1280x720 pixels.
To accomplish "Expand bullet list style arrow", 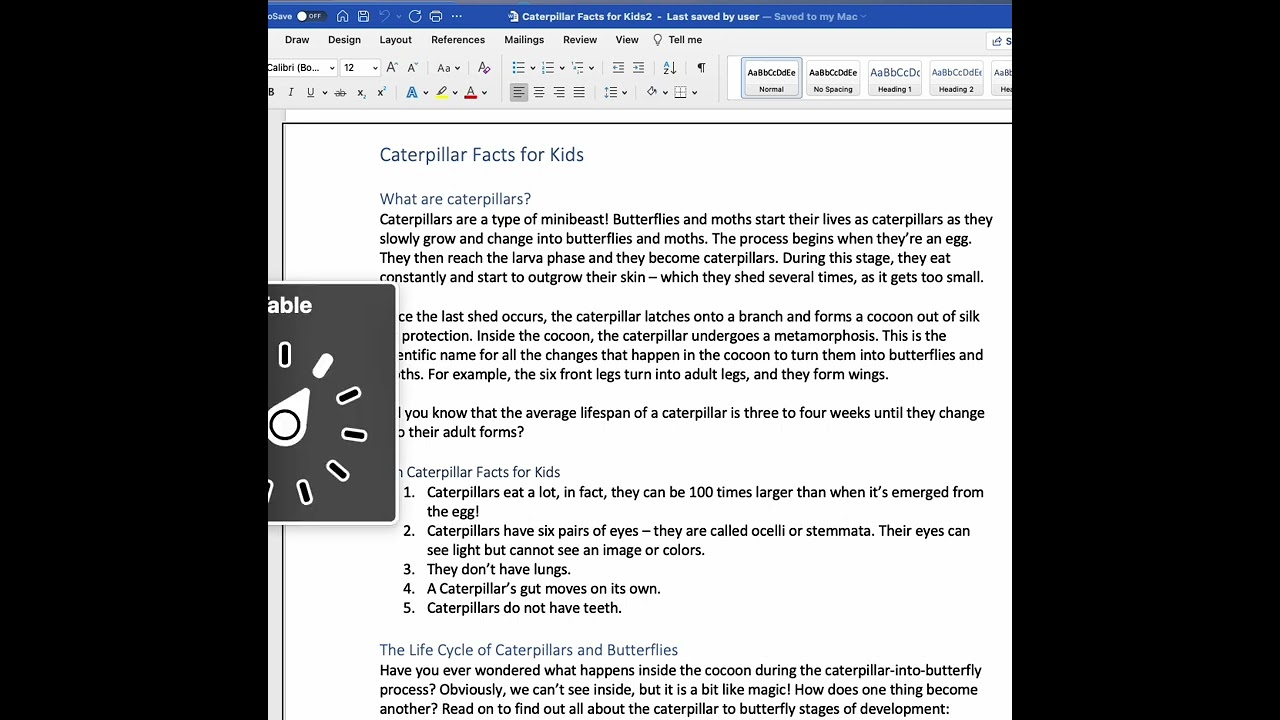I will pyautogui.click(x=532, y=68).
